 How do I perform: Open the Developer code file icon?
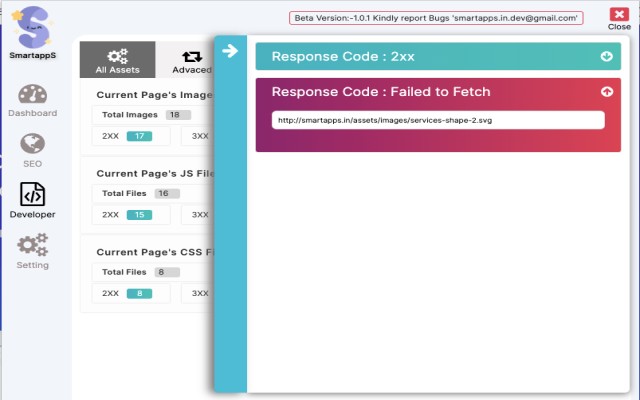pyautogui.click(x=33, y=194)
